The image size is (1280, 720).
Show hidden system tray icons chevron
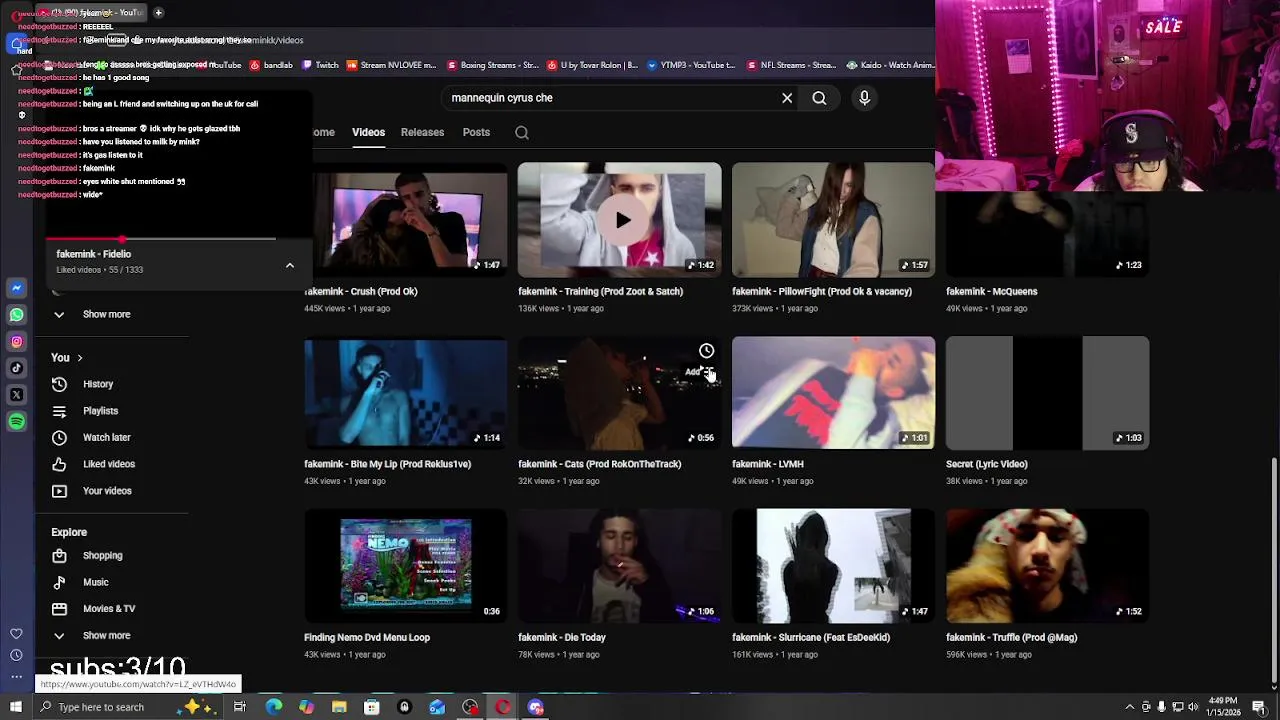[1130, 707]
